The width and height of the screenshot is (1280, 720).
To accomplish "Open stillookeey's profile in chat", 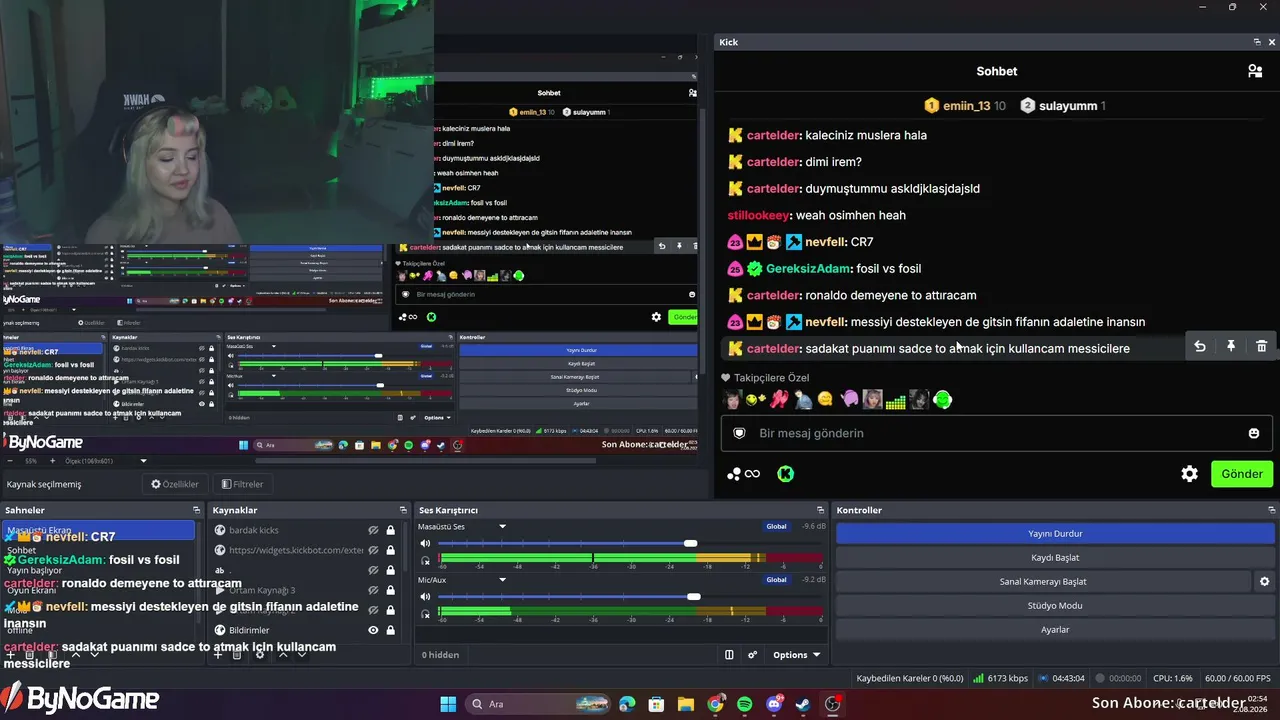I will click(x=758, y=215).
